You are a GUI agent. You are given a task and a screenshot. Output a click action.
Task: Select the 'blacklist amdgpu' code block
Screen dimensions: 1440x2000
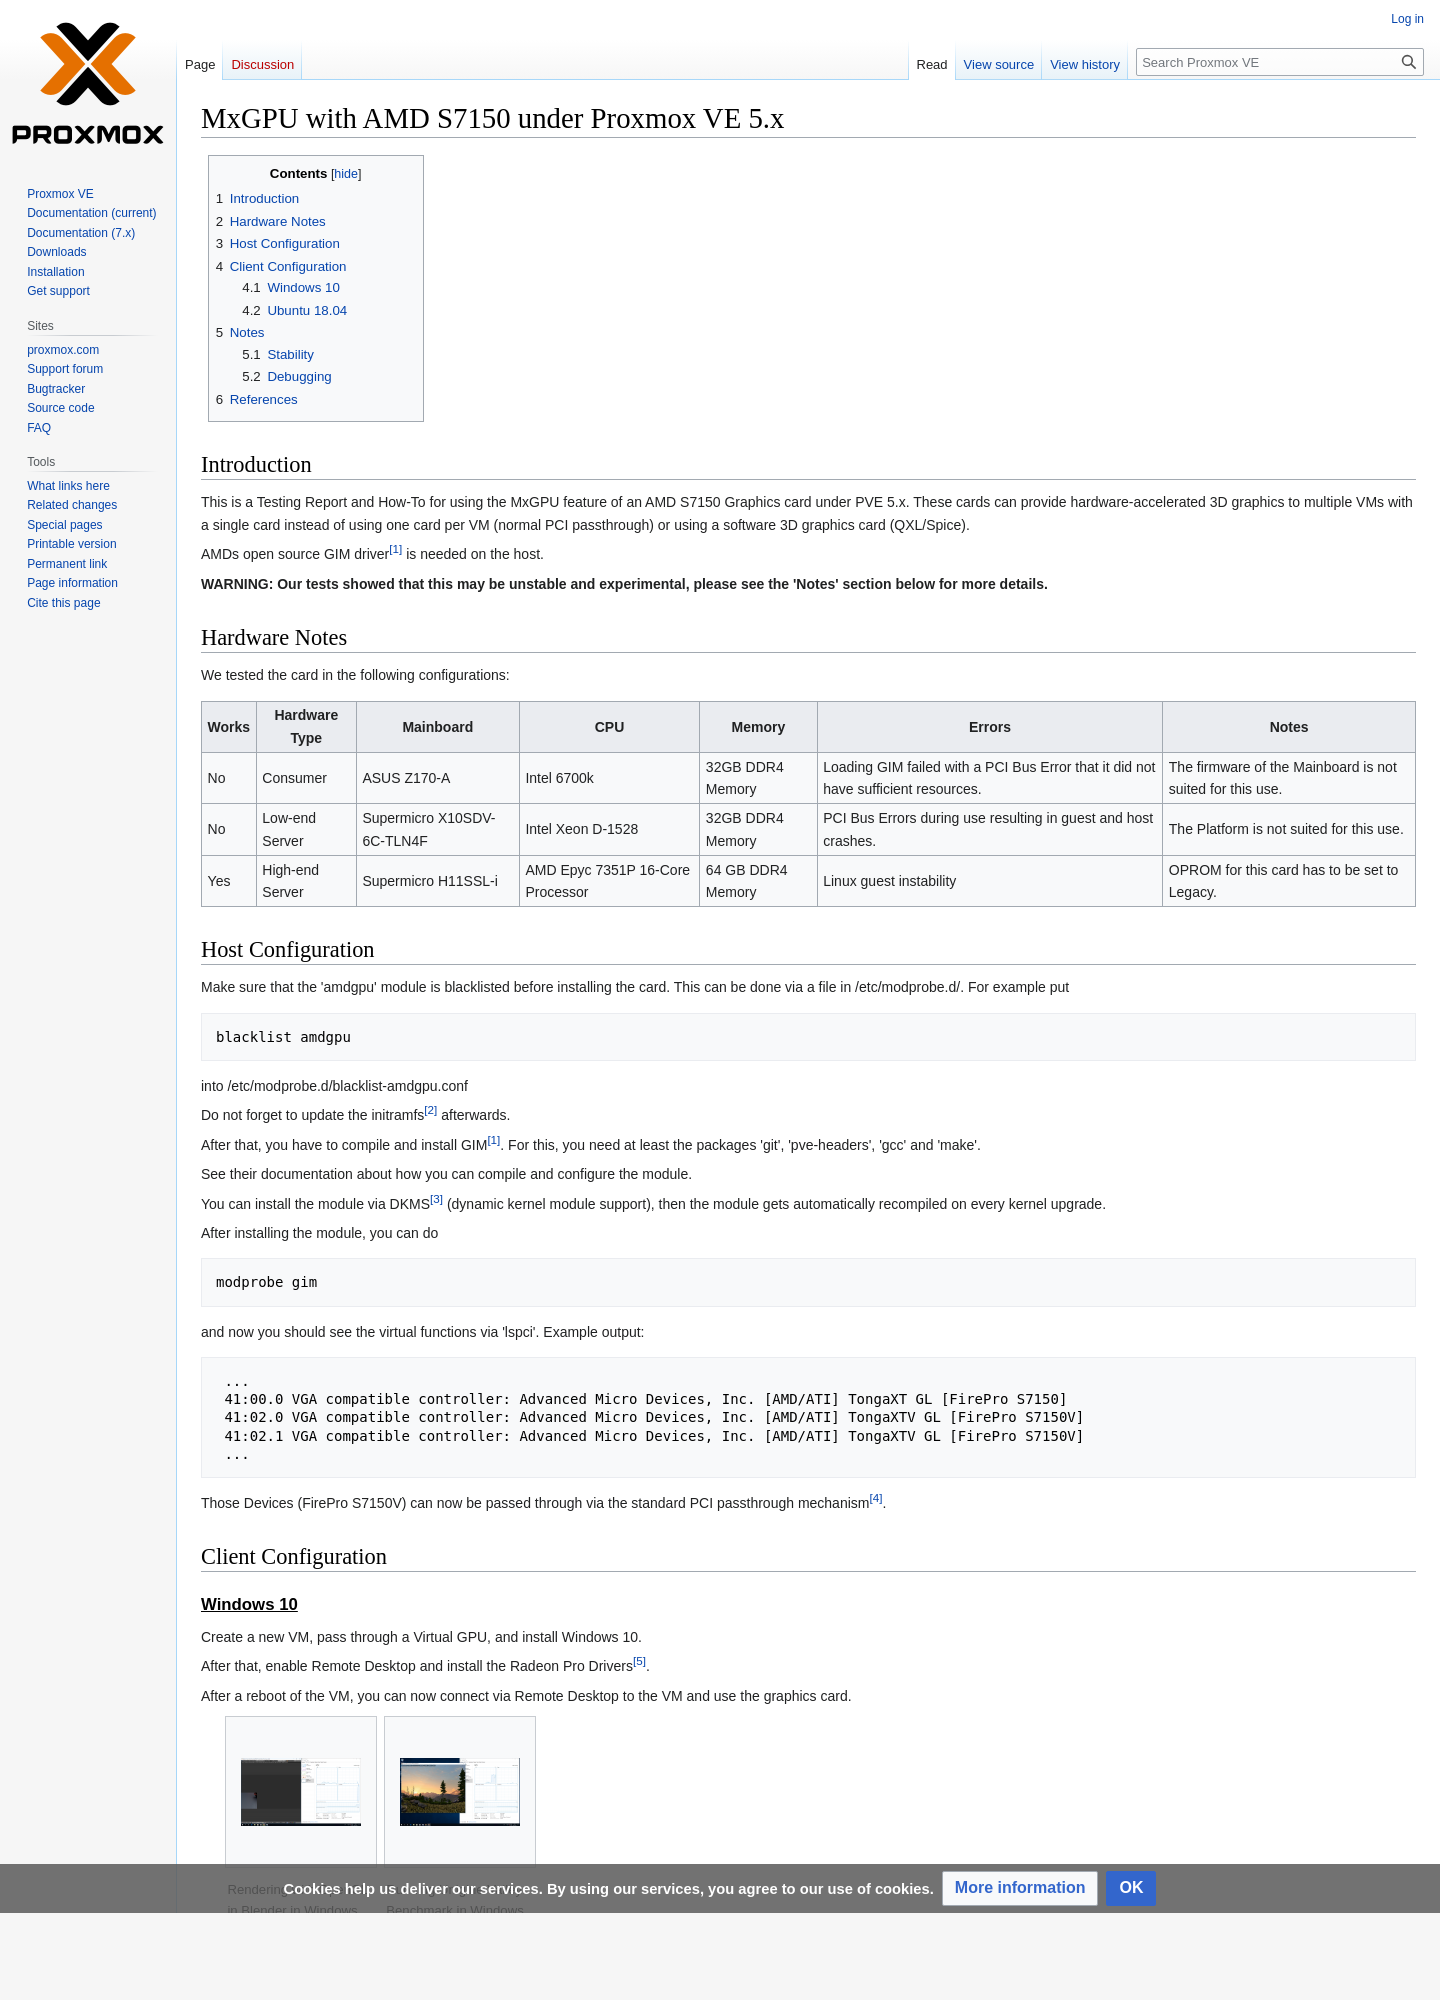808,1037
